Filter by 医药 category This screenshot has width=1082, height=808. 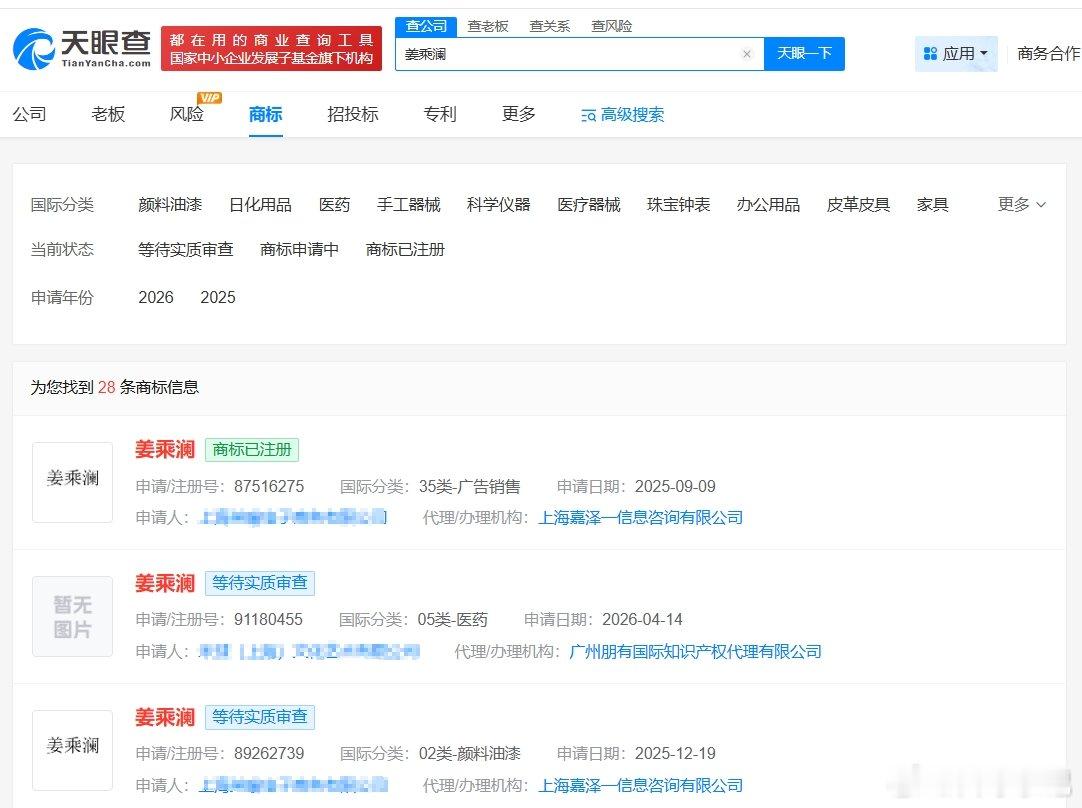coord(334,205)
